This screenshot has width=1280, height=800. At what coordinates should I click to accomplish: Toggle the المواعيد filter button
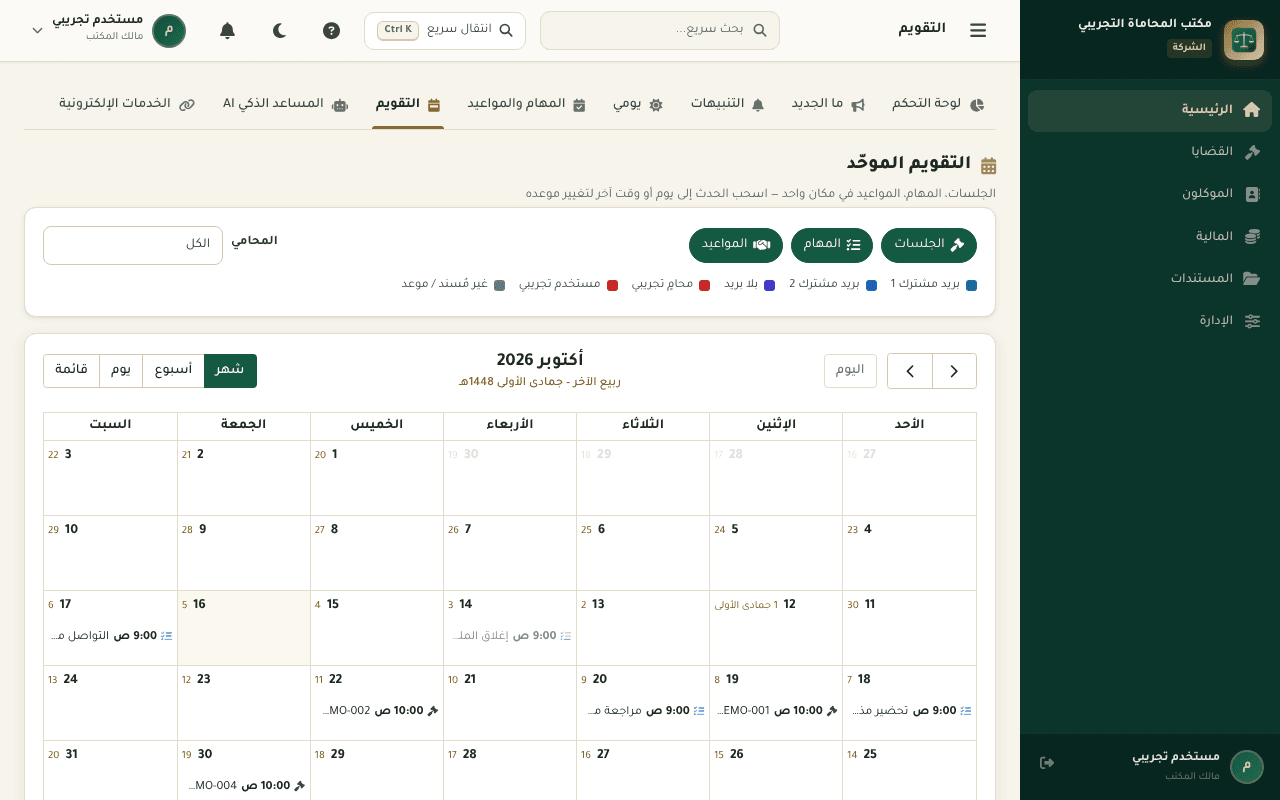click(736, 245)
